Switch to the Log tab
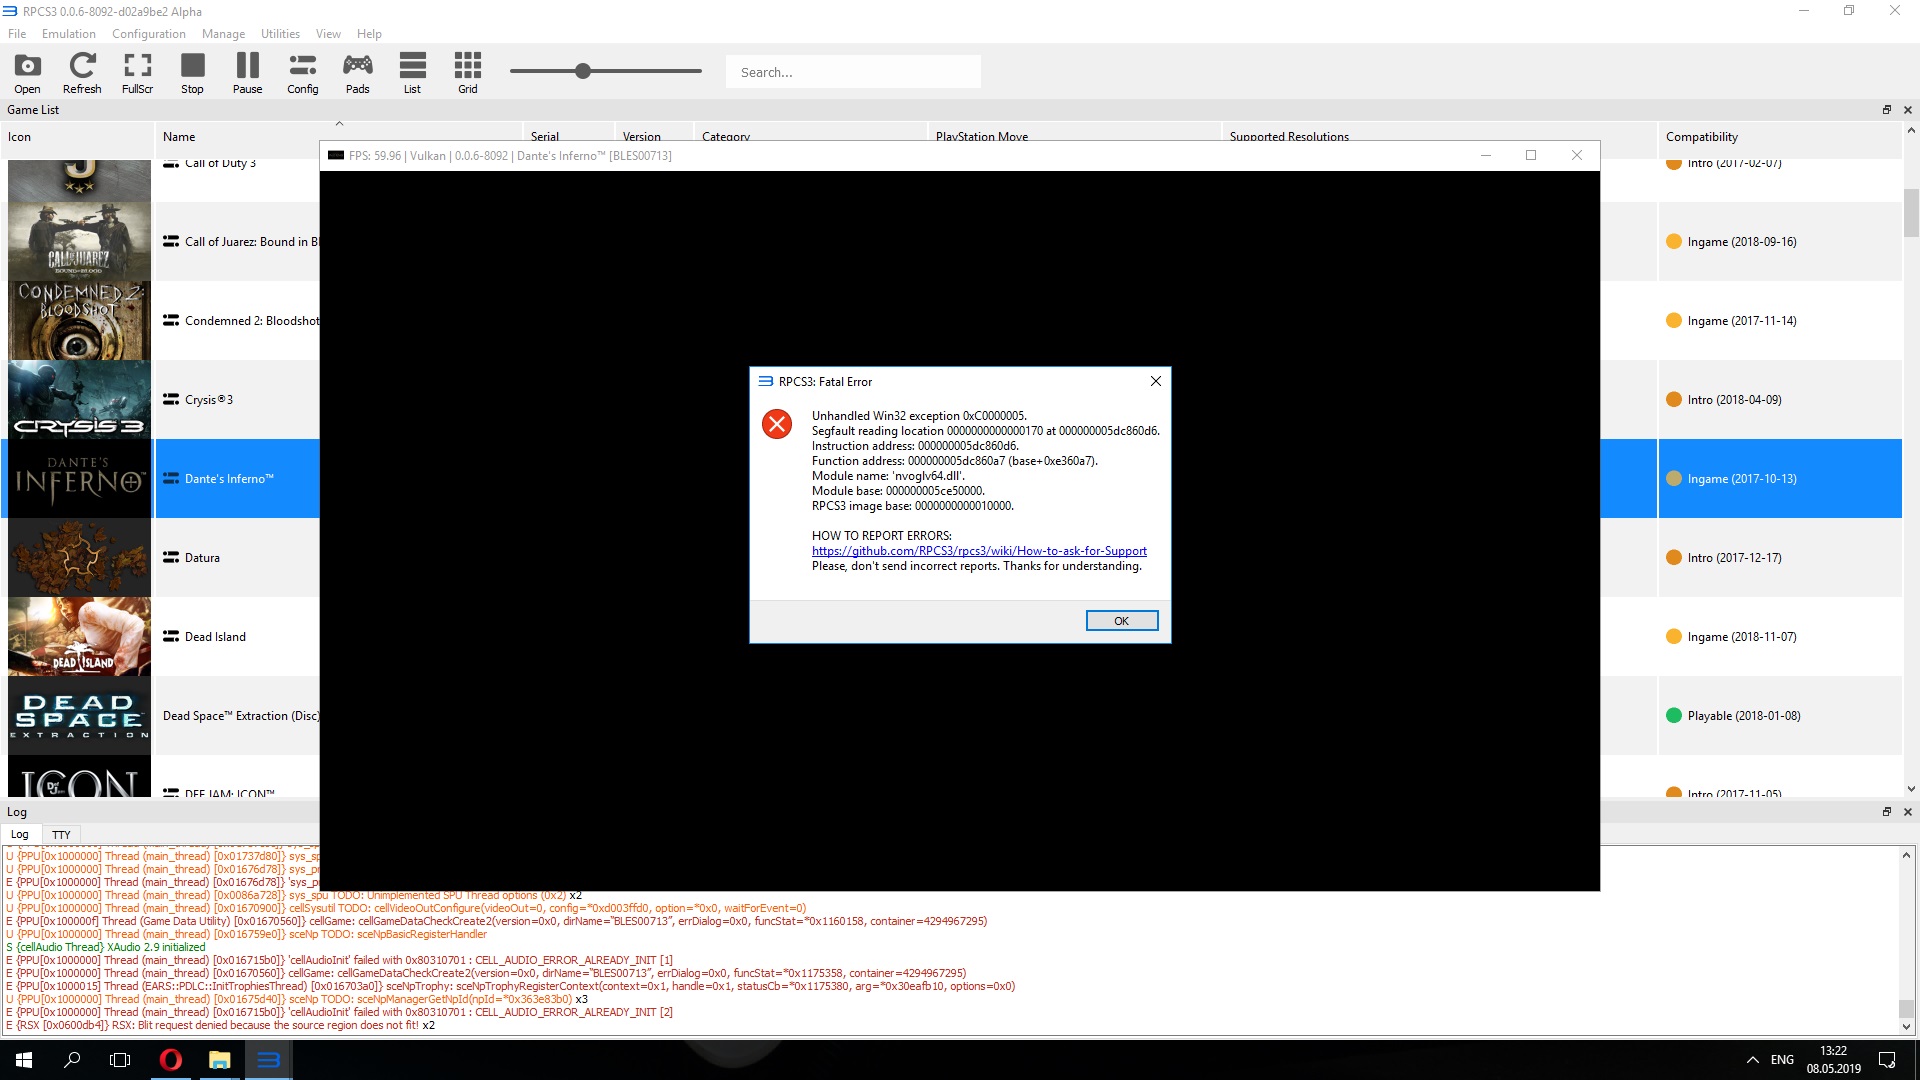 (20, 834)
